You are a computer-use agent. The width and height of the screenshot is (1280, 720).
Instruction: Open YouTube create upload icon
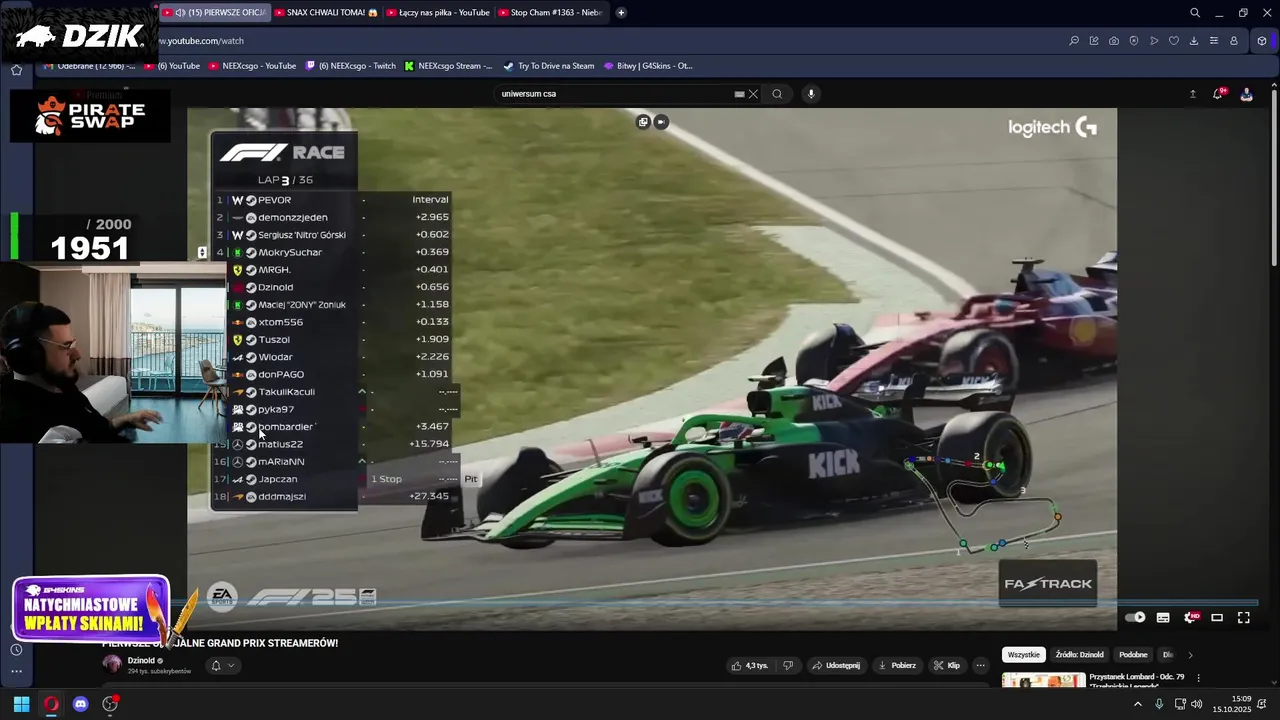click(1192, 94)
